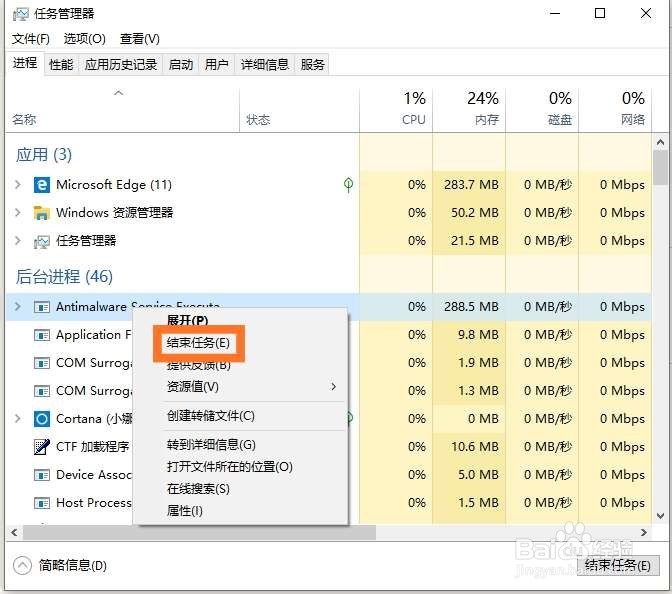
Task: Sort by the 磁盘 column header
Action: [x=542, y=110]
